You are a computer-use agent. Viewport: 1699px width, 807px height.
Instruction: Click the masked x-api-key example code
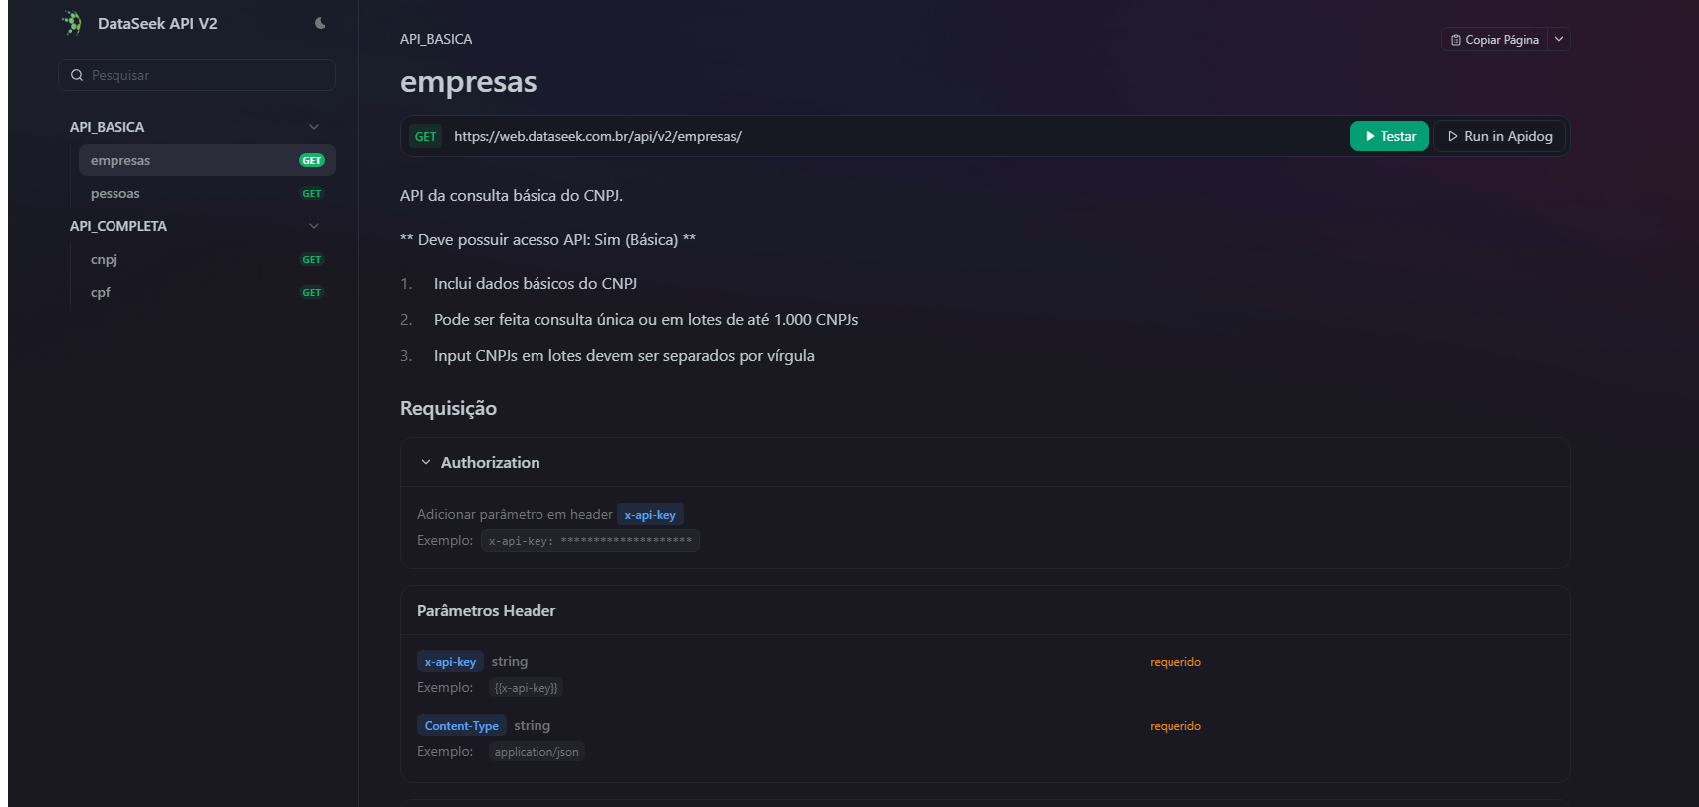[590, 541]
